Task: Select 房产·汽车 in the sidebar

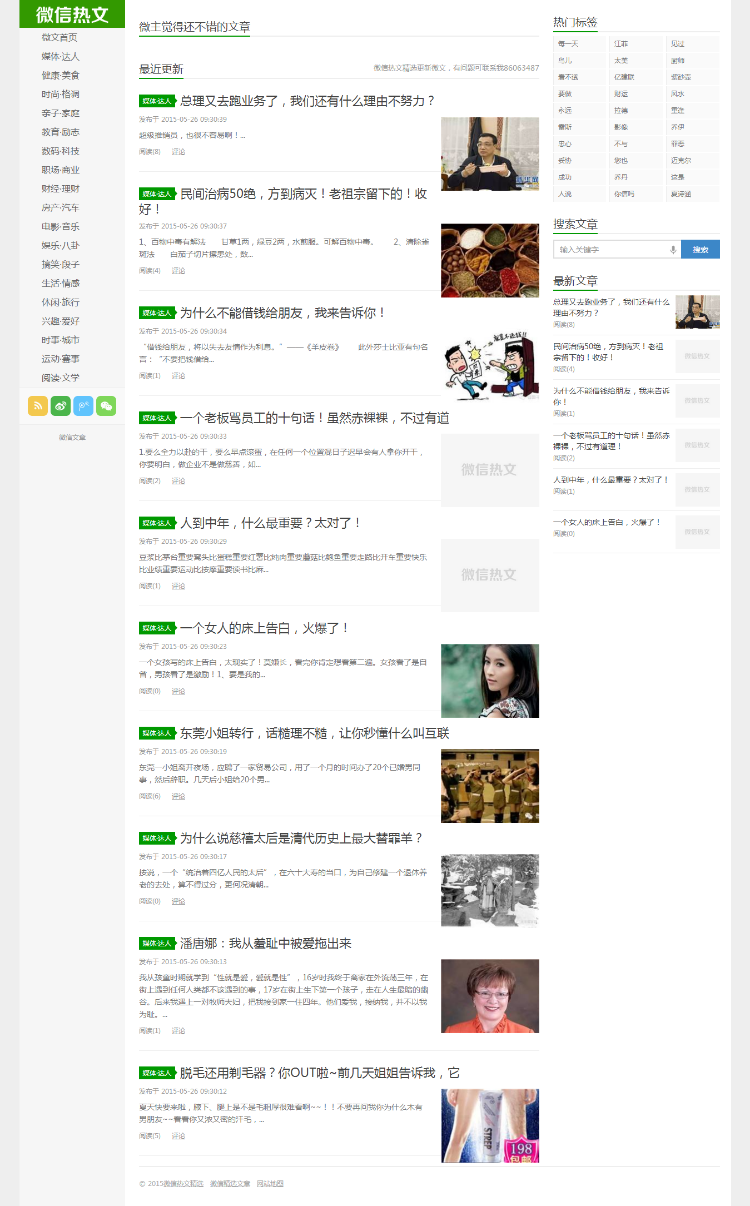Action: 60,208
